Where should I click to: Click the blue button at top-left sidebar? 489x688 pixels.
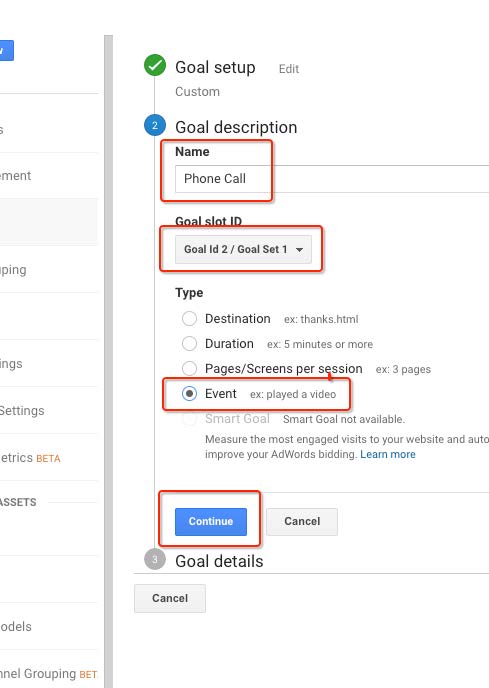tap(6, 50)
